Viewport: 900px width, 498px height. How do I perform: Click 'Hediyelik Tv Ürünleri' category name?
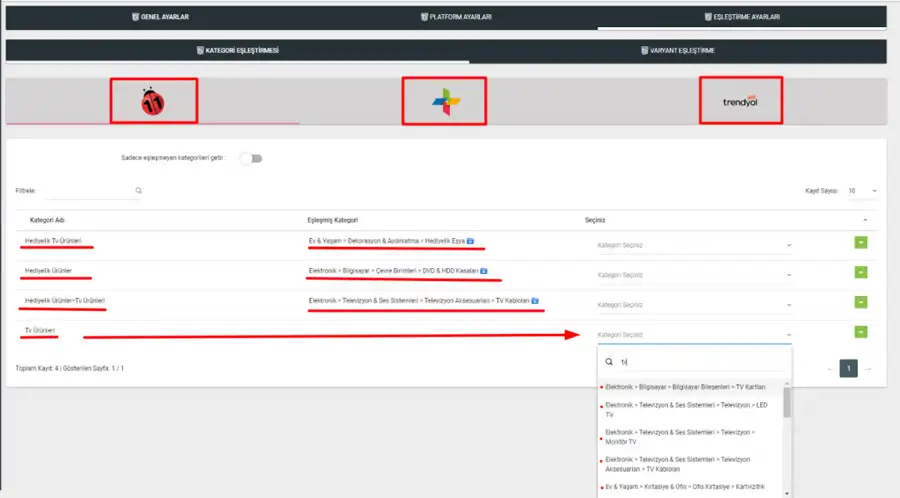coord(53,241)
